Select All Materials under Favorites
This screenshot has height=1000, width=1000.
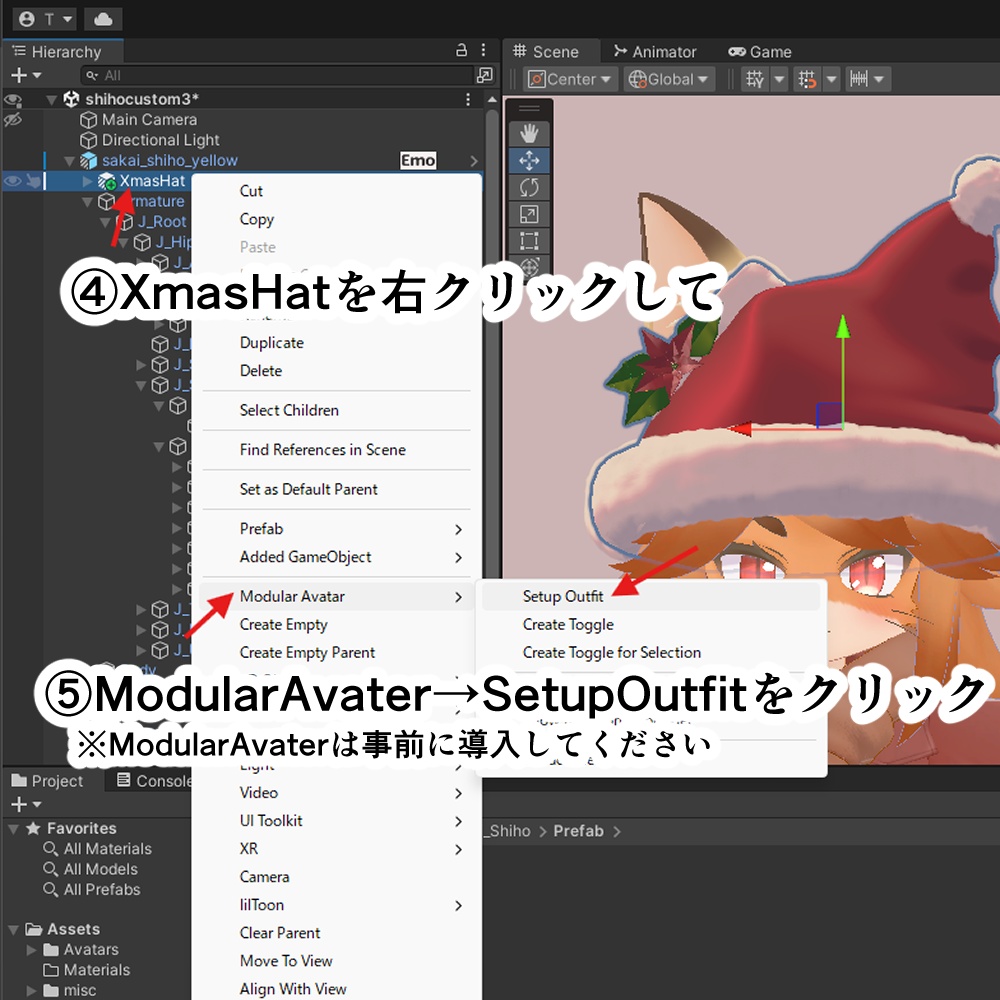(x=98, y=849)
